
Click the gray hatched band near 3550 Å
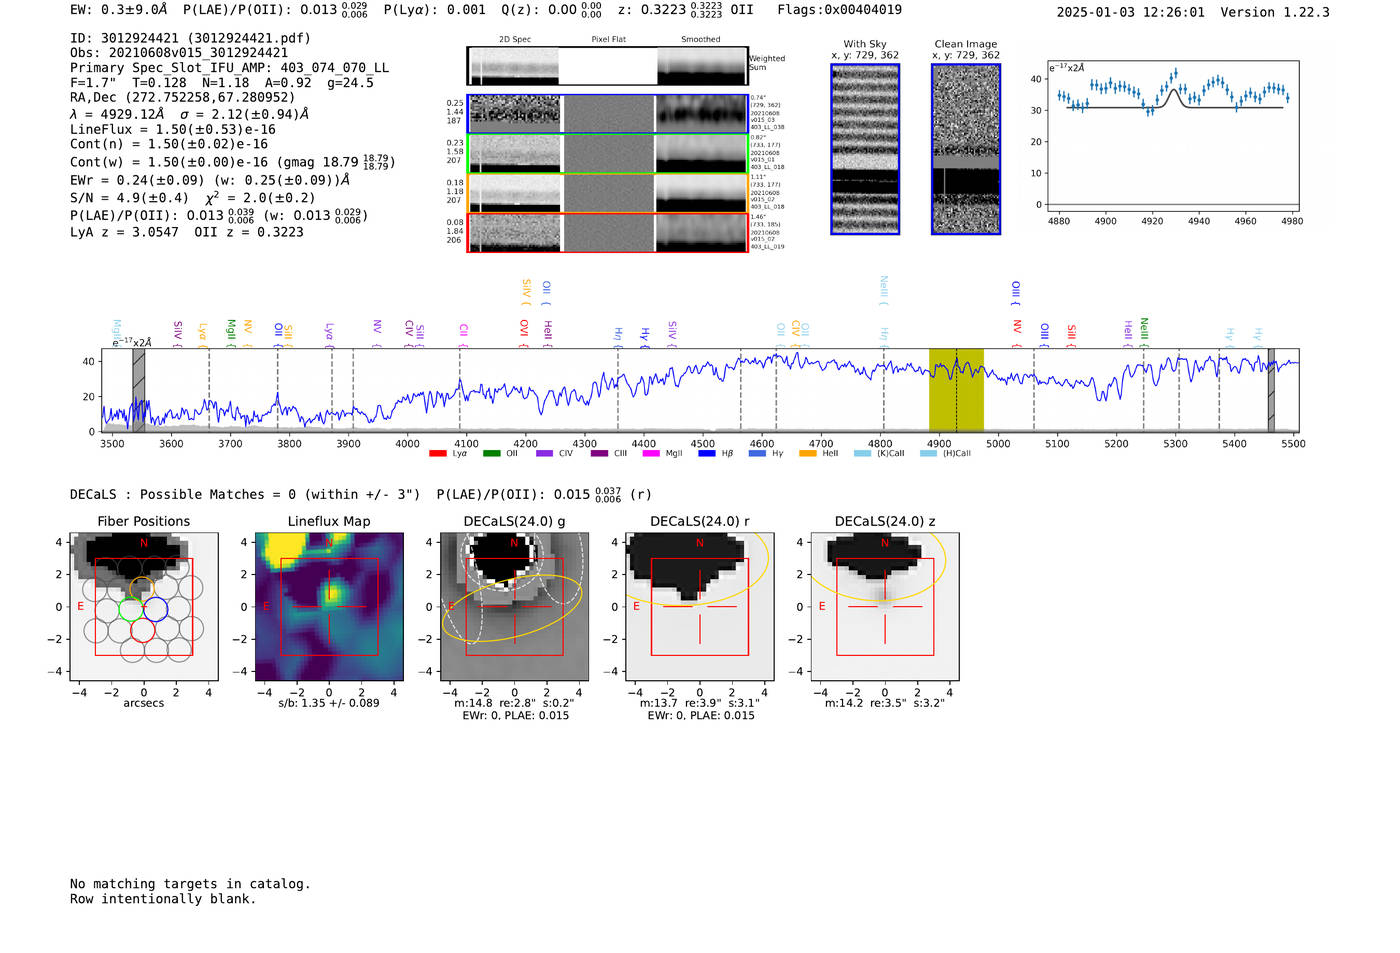[x=139, y=390]
